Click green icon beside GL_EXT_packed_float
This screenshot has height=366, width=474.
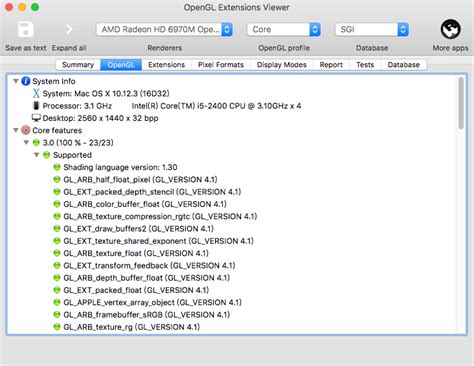[x=57, y=290]
